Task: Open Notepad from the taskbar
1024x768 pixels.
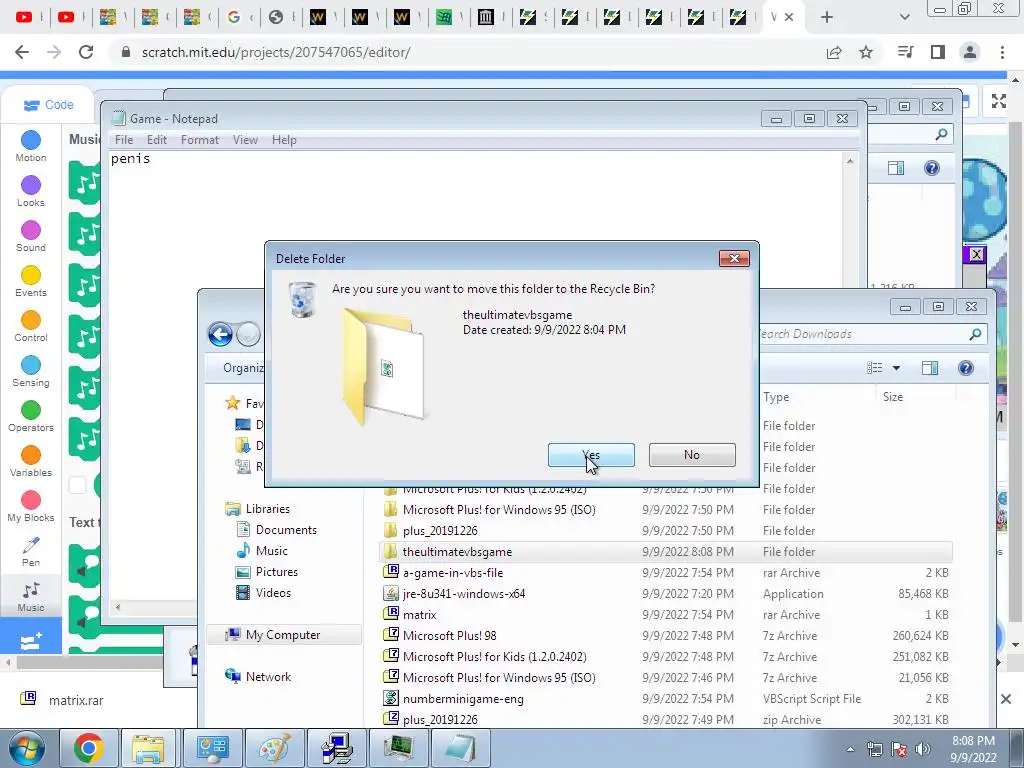Action: (x=460, y=748)
